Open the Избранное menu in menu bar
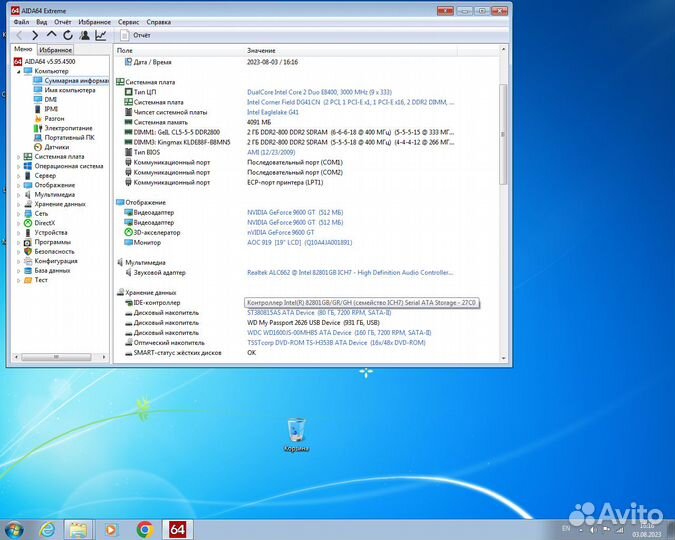The width and height of the screenshot is (675, 540). coord(94,22)
